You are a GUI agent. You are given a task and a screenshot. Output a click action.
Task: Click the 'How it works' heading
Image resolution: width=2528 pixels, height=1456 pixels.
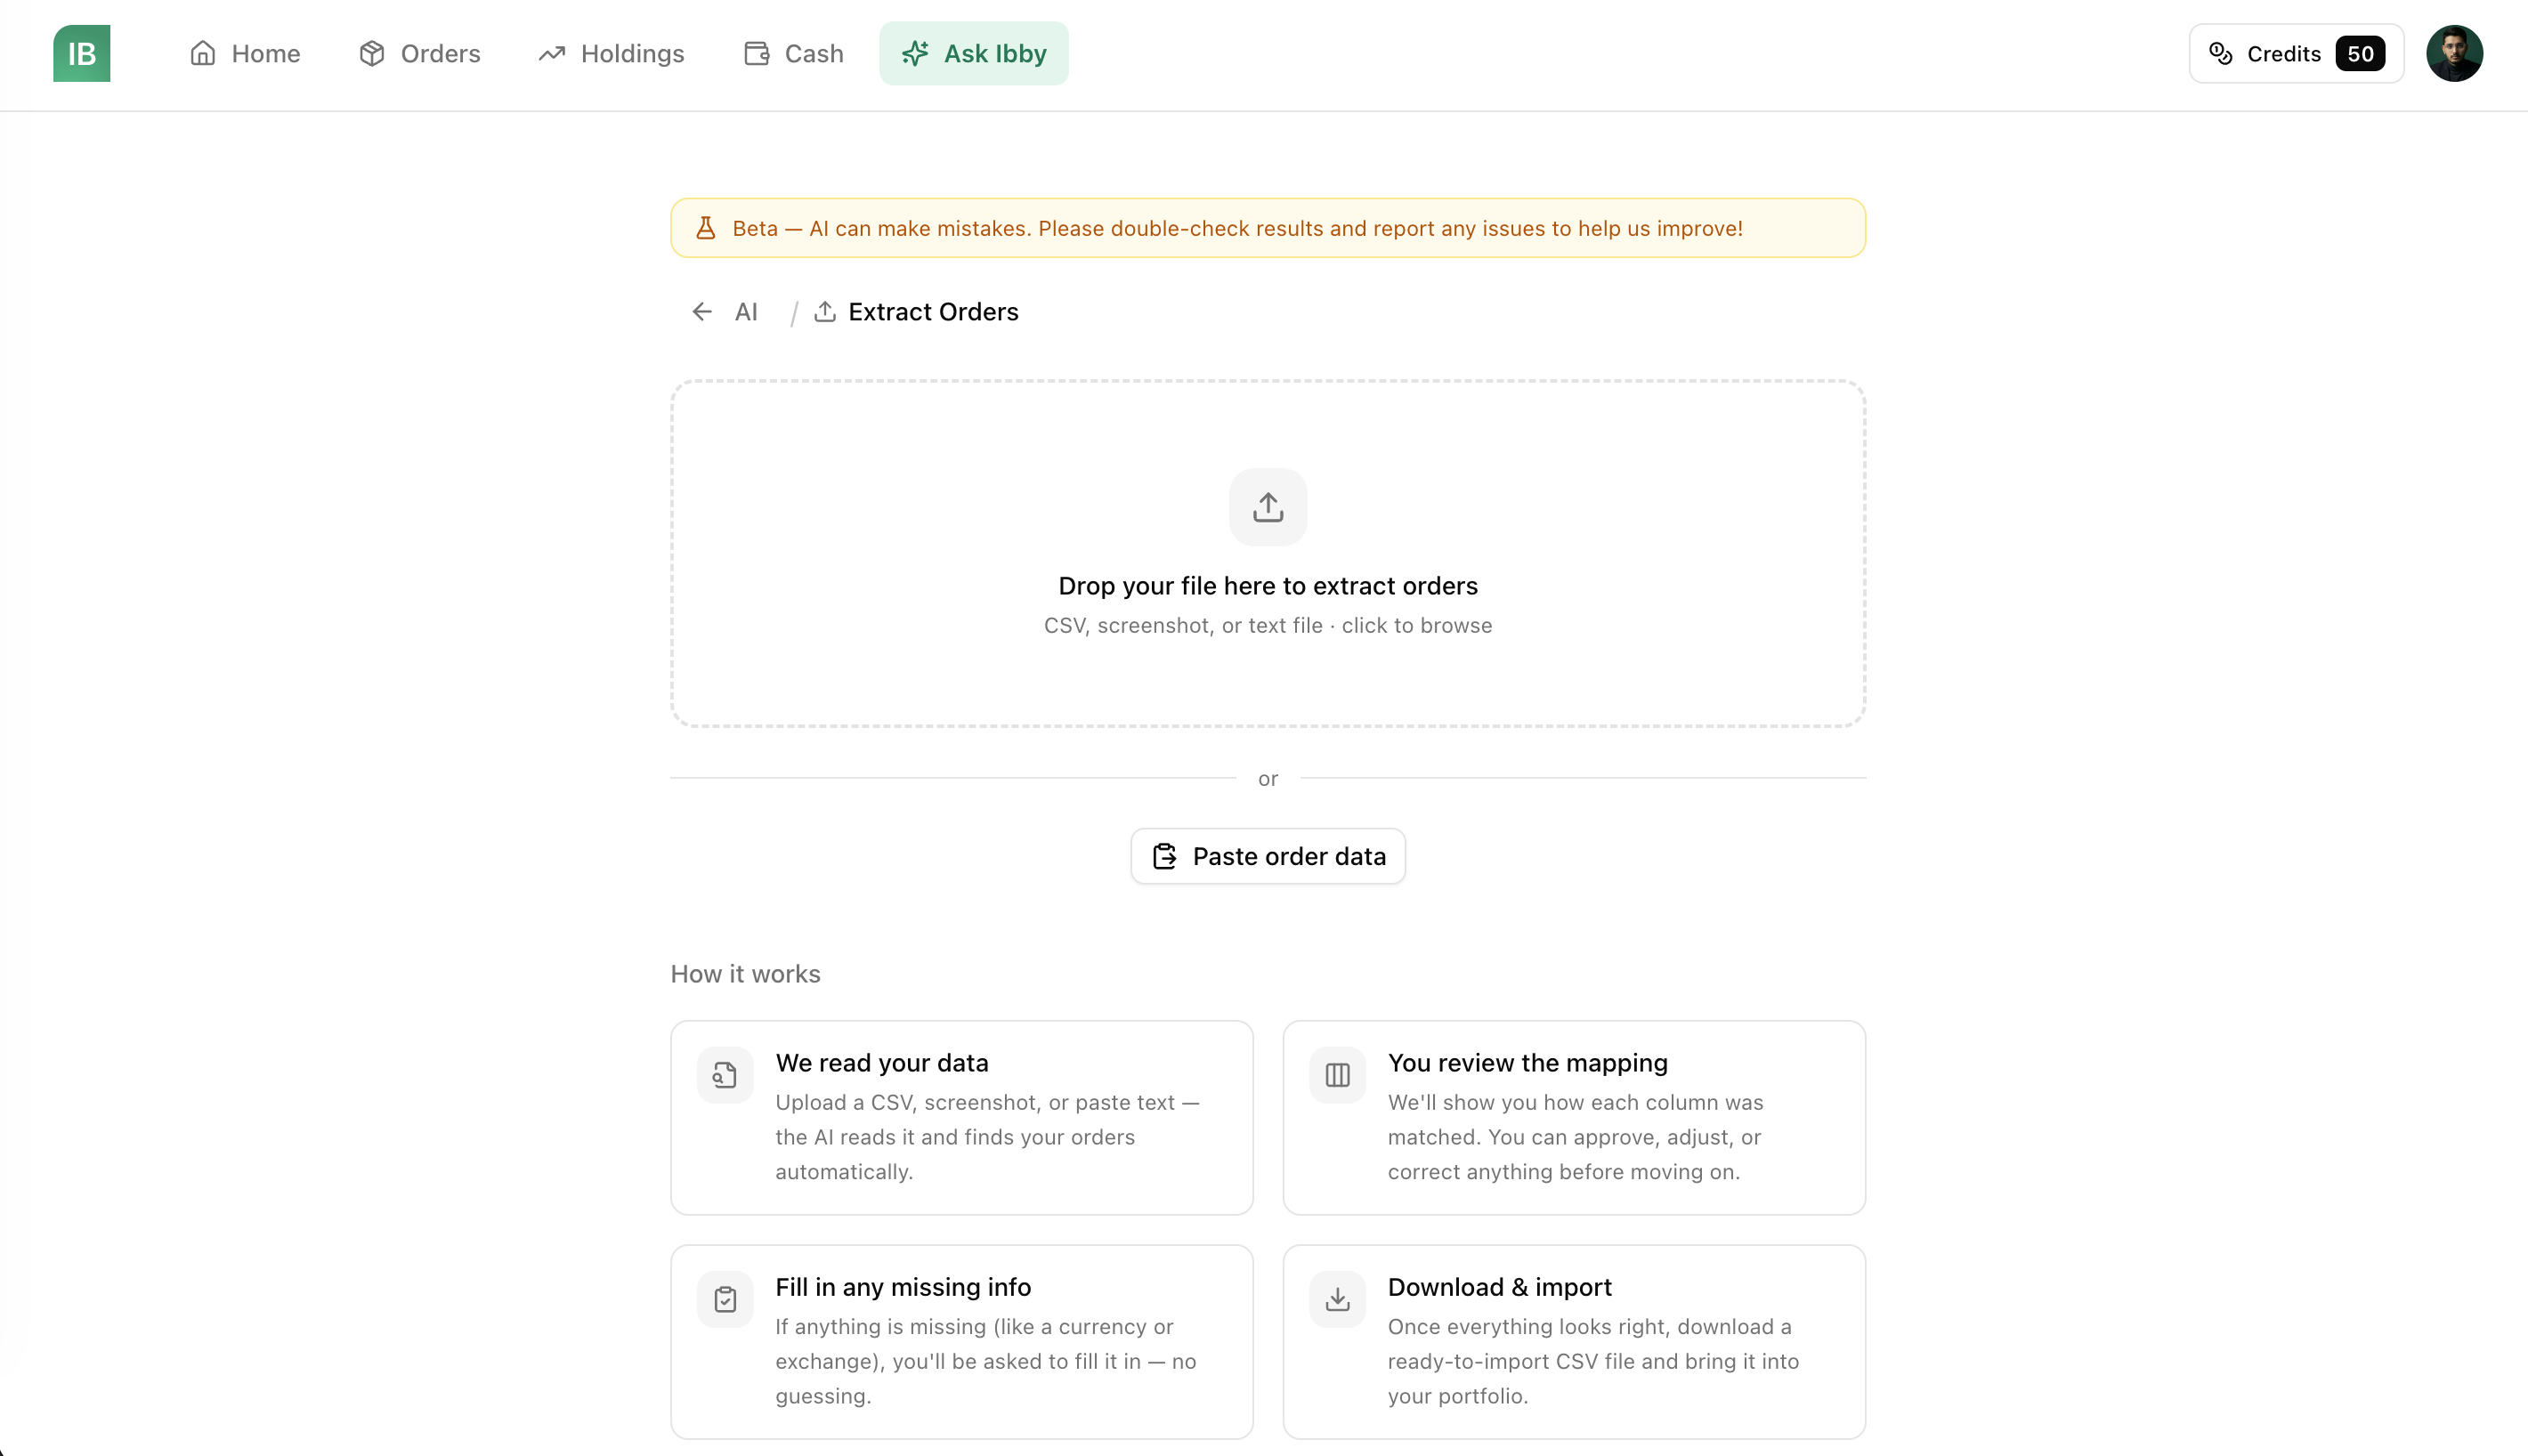[x=745, y=974]
